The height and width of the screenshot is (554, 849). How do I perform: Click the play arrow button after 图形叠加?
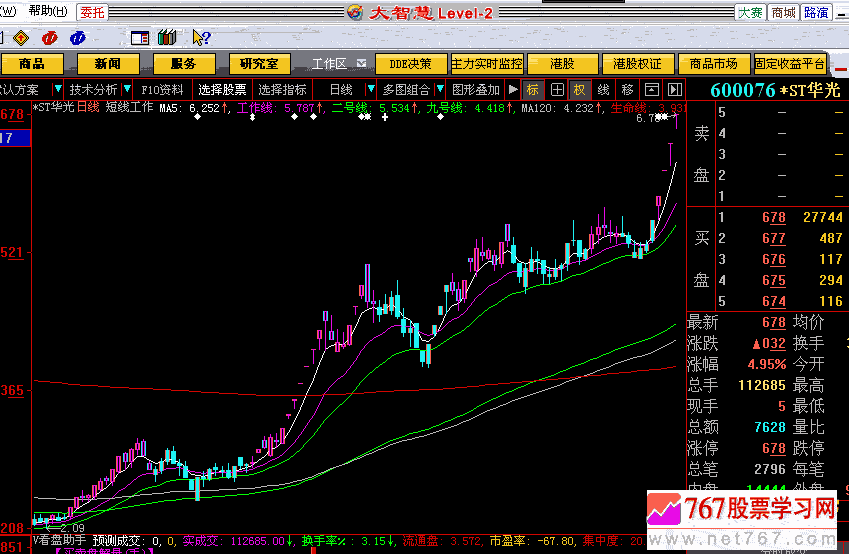(x=513, y=89)
